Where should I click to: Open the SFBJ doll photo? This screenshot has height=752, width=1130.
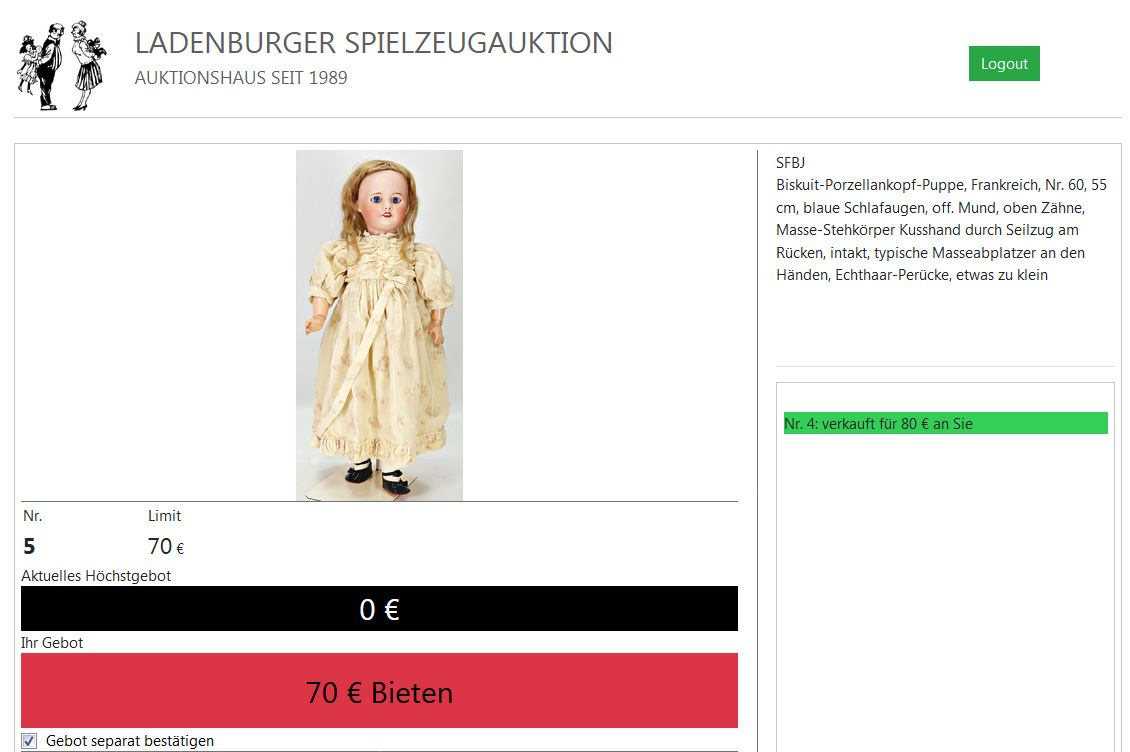(x=379, y=325)
